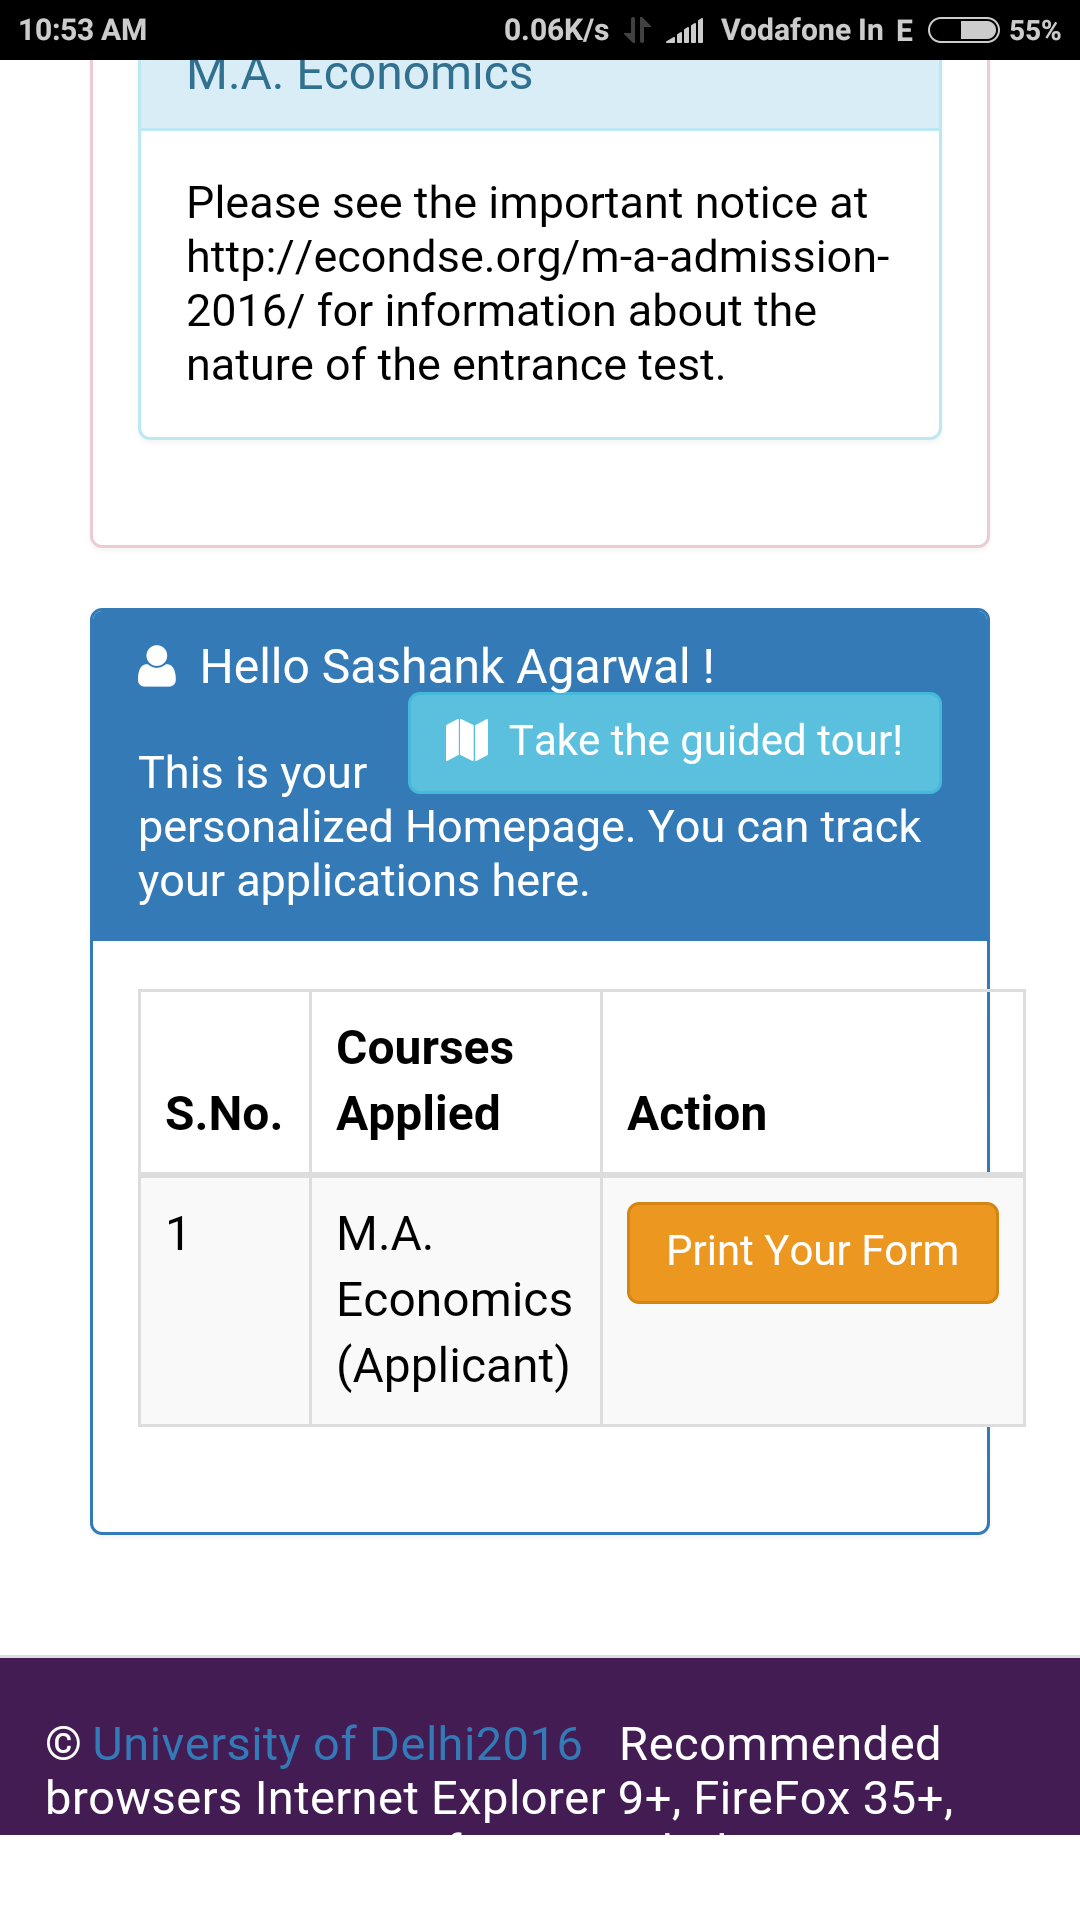Start the "Take the guided tour!" button

point(675,742)
